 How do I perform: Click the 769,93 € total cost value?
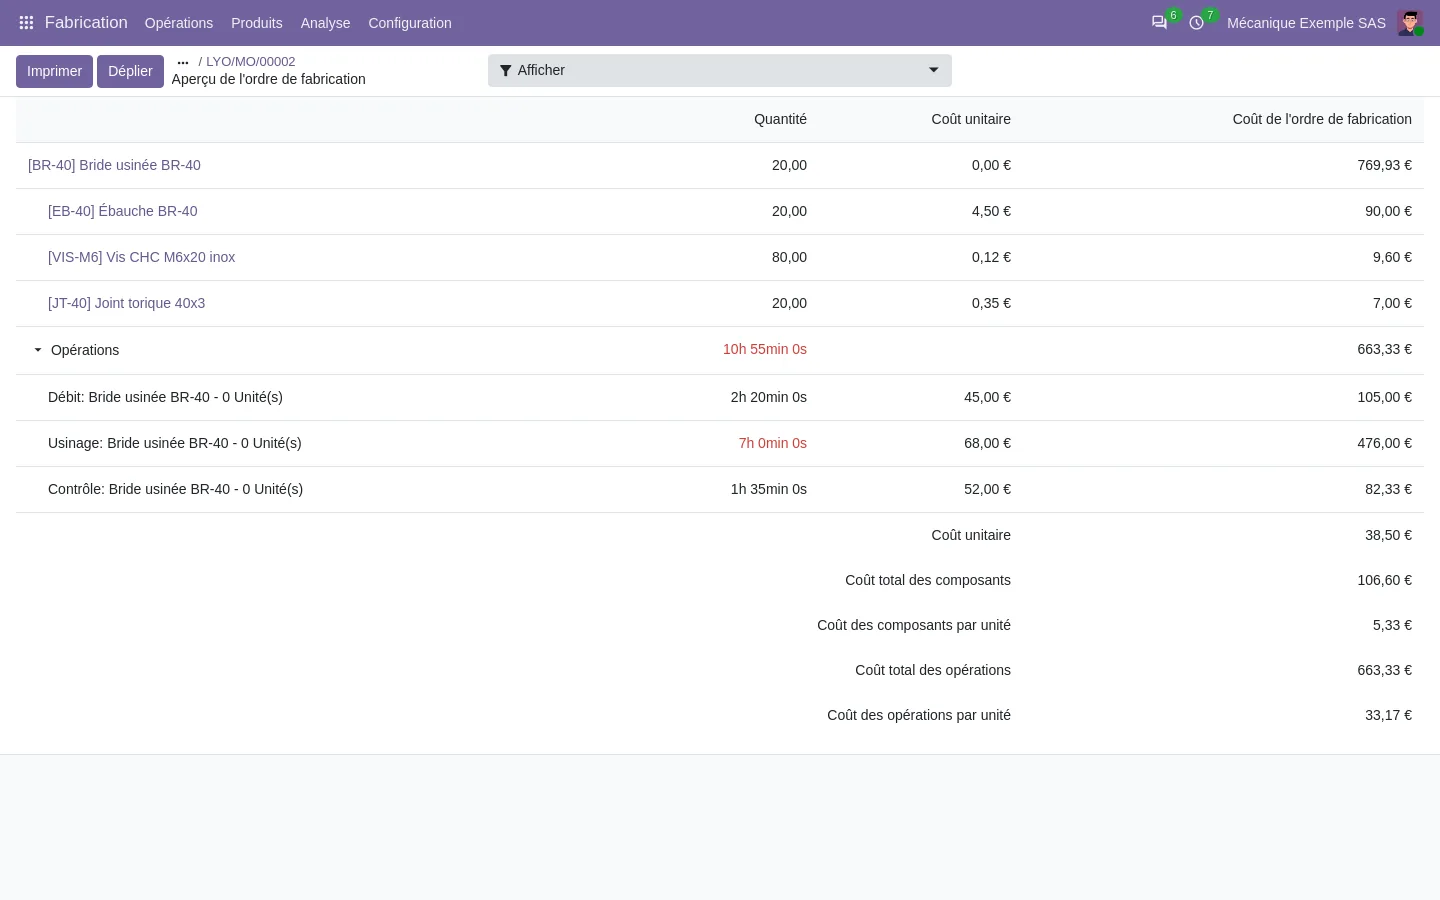click(1385, 165)
